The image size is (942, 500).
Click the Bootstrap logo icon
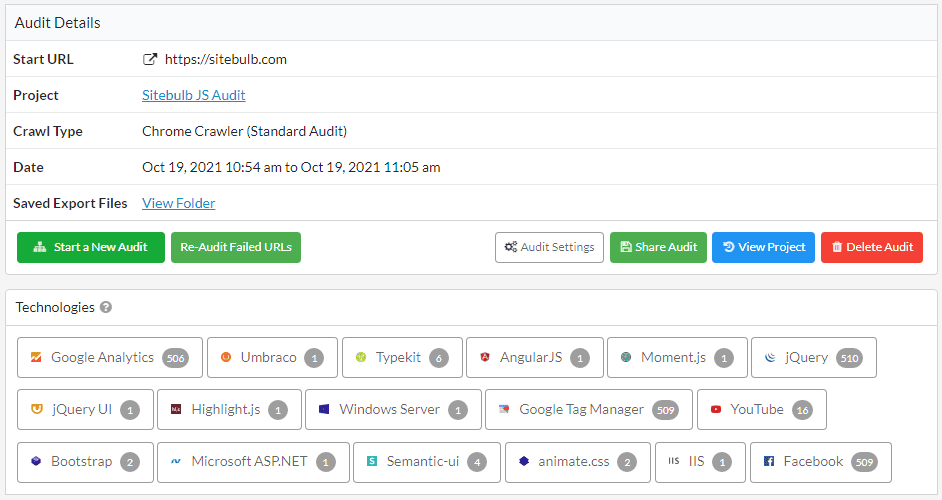pos(36,462)
